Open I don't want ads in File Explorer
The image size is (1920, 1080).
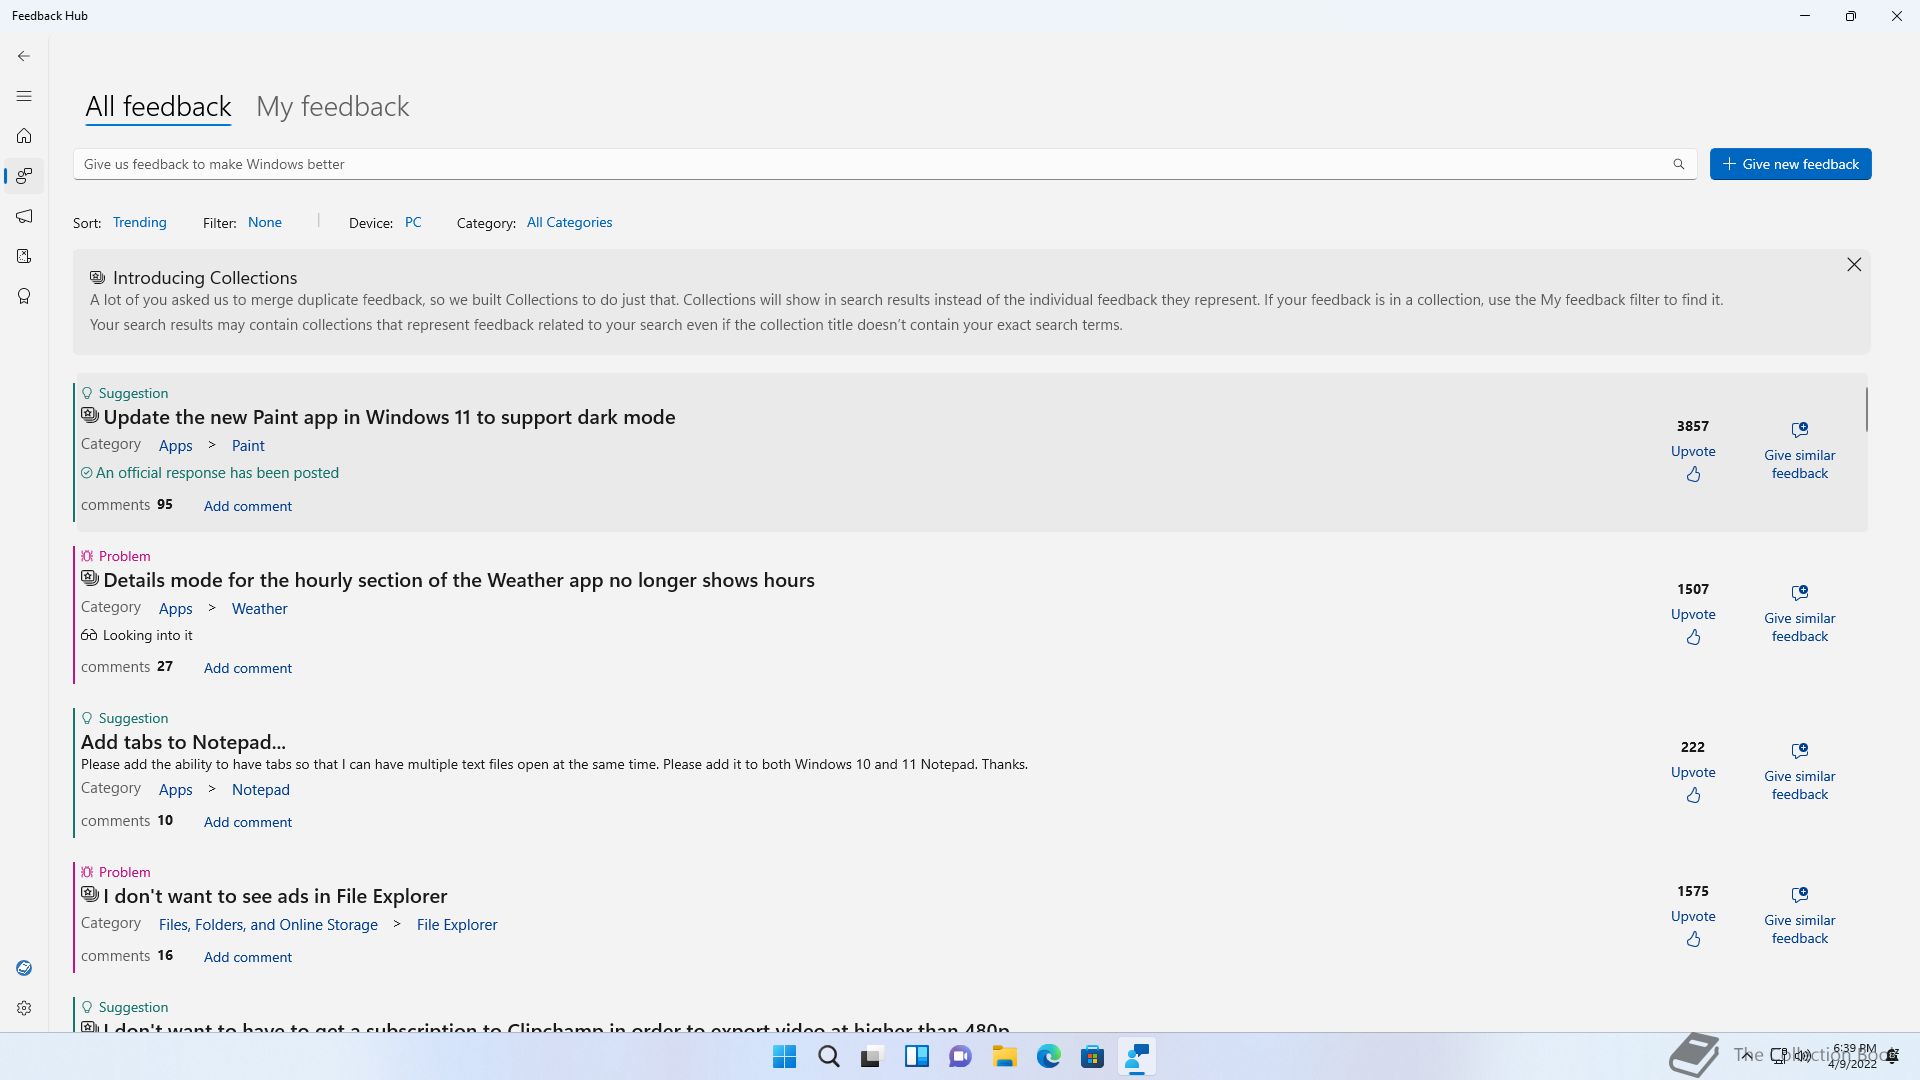275,896
